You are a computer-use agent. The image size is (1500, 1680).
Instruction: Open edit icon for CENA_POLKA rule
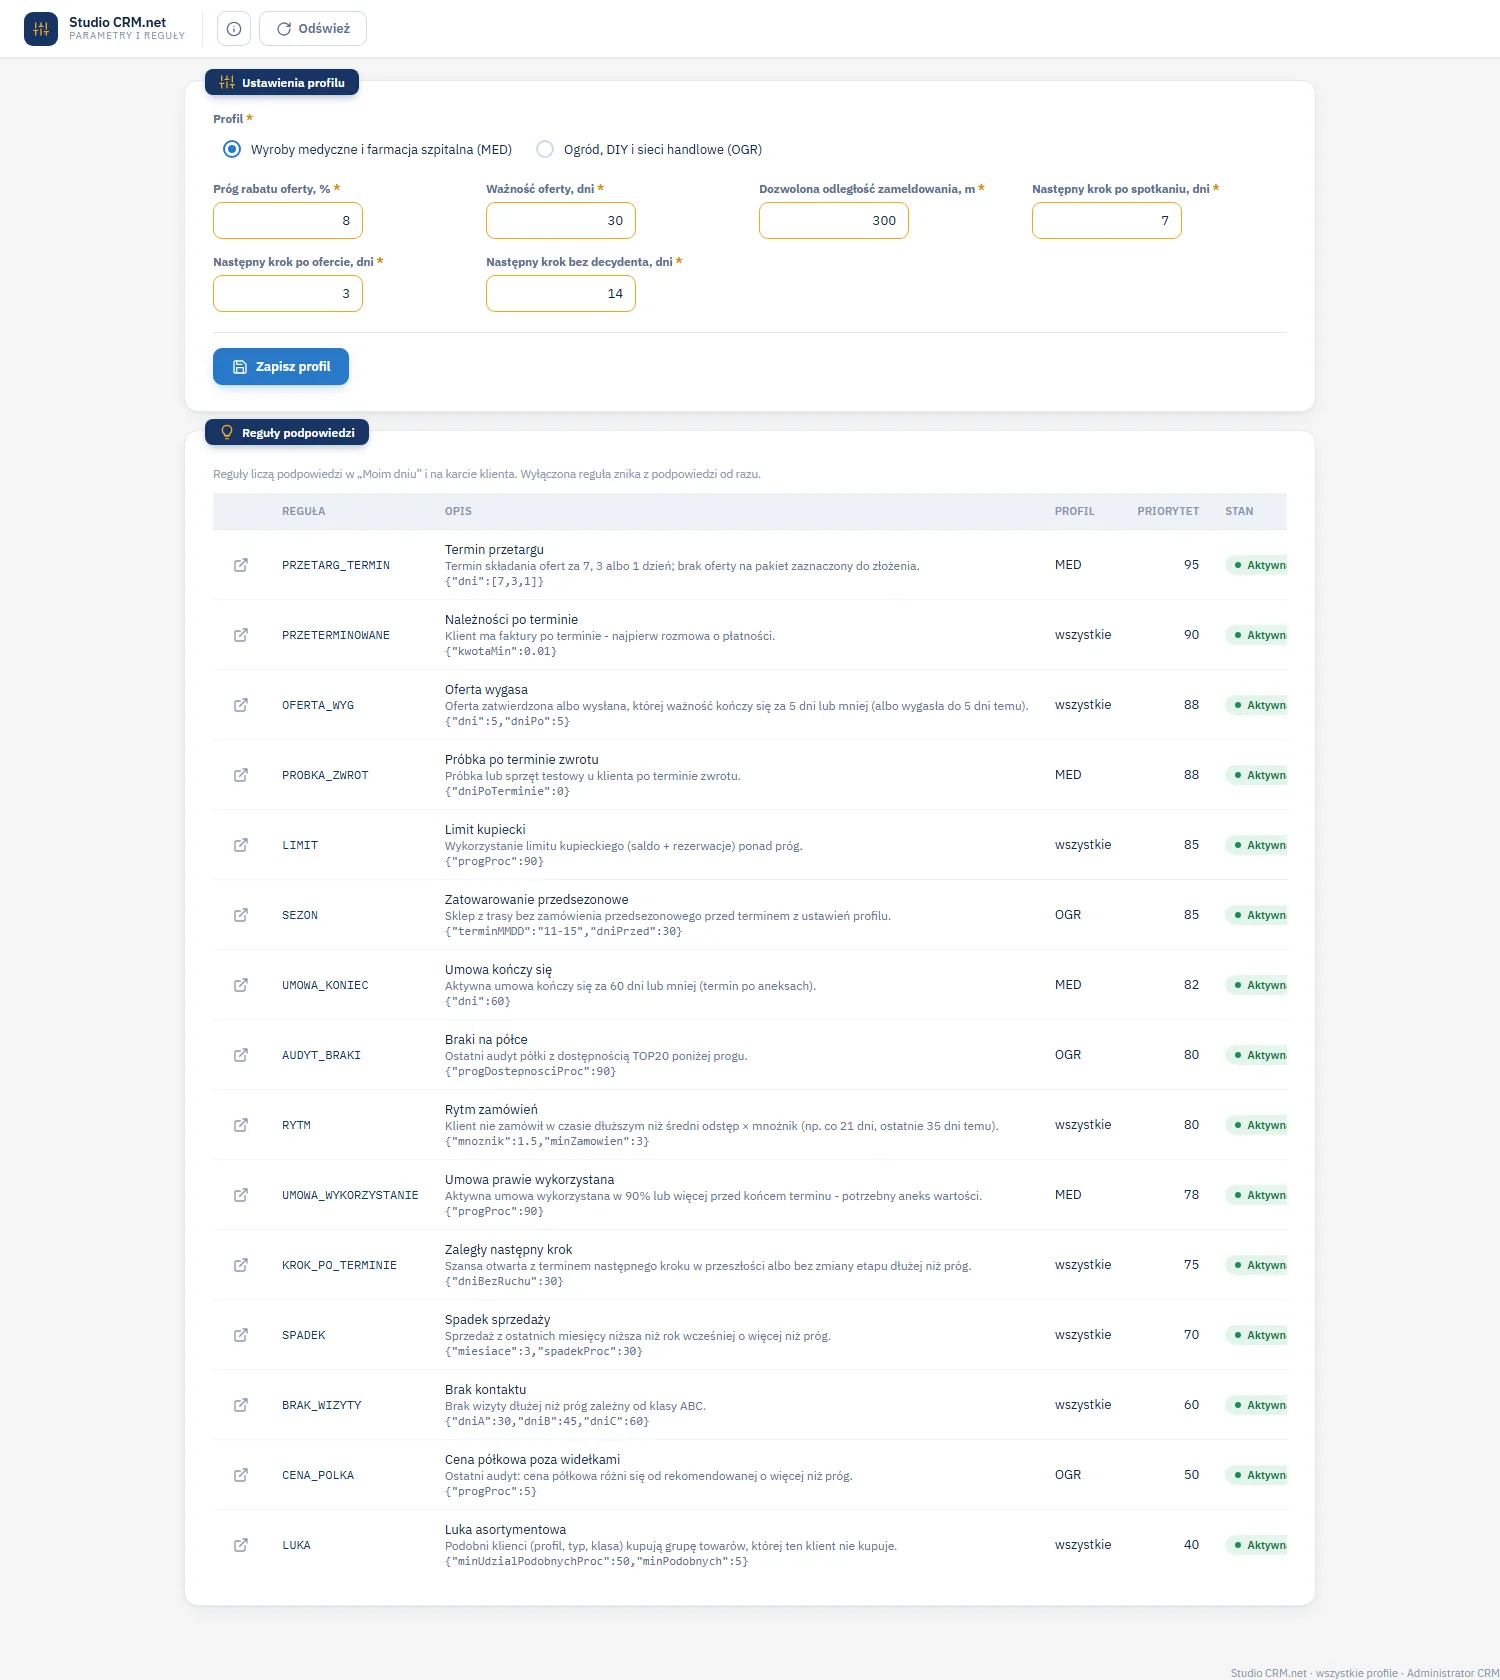tap(241, 1475)
